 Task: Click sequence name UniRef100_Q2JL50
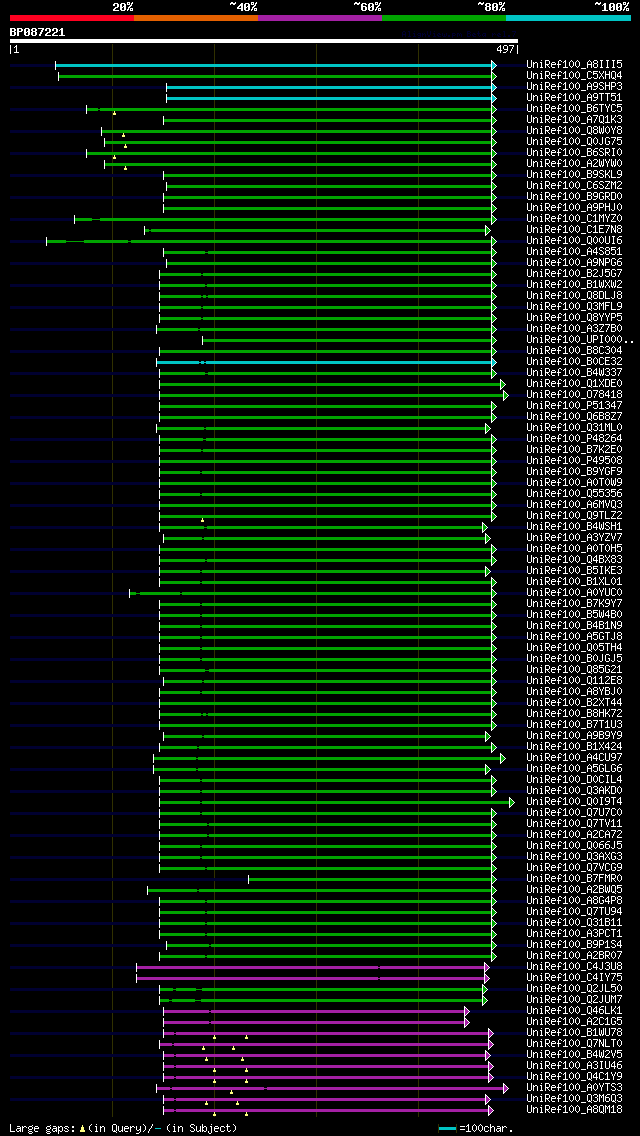(574, 990)
